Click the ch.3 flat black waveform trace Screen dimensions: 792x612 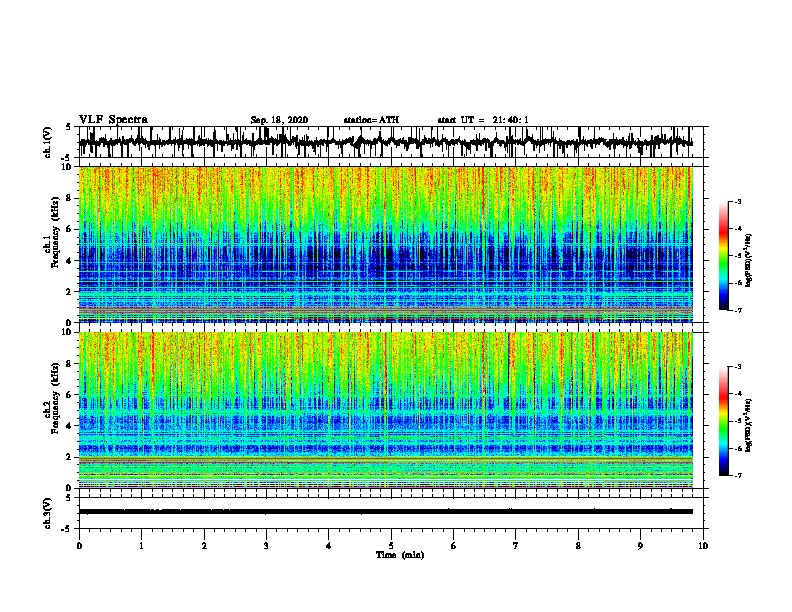[385, 512]
